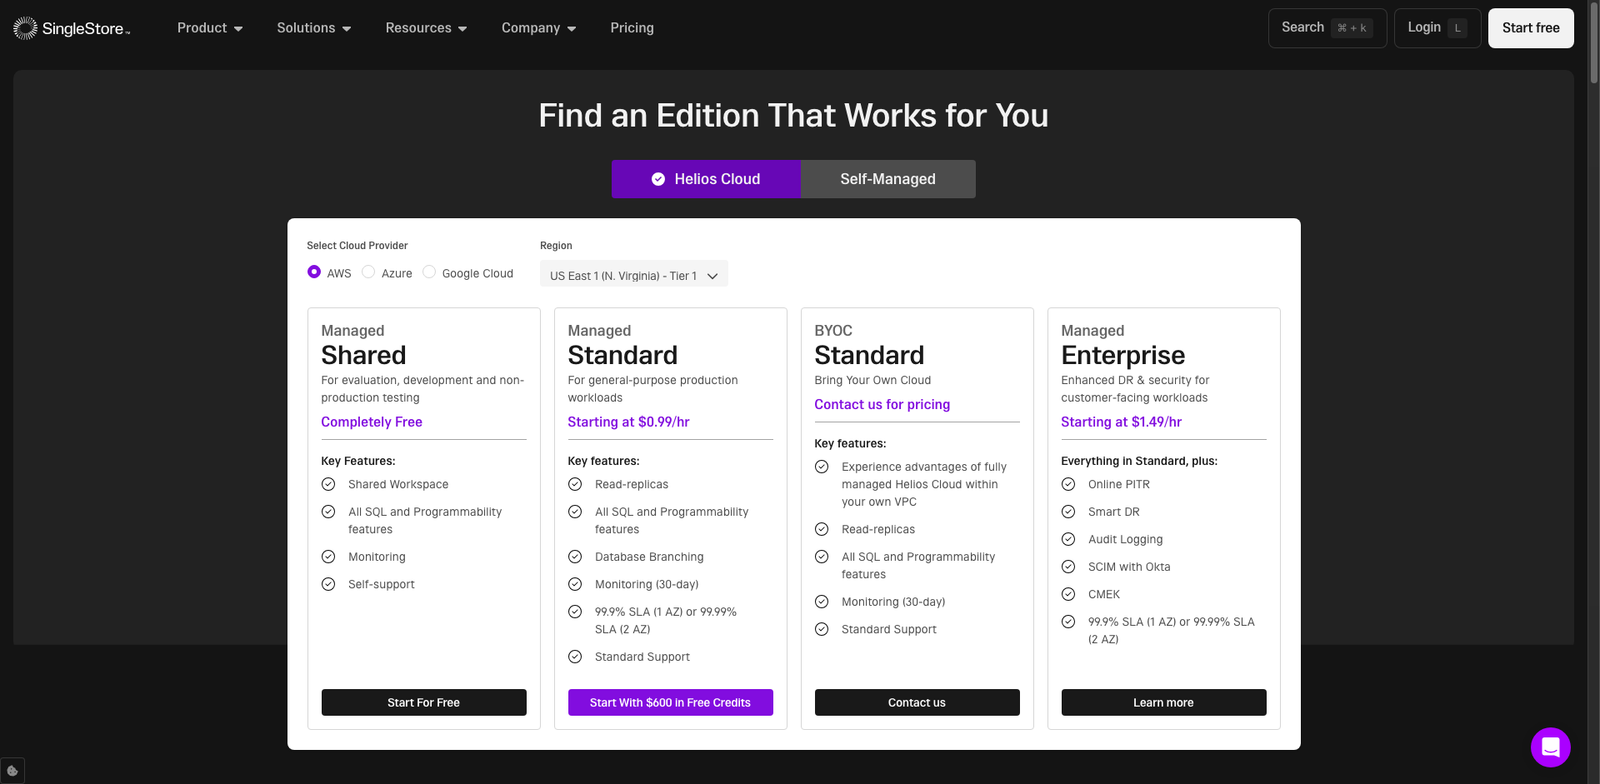Viewport: 1600px width, 784px height.
Task: Choose Azure as cloud provider
Action: (369, 272)
